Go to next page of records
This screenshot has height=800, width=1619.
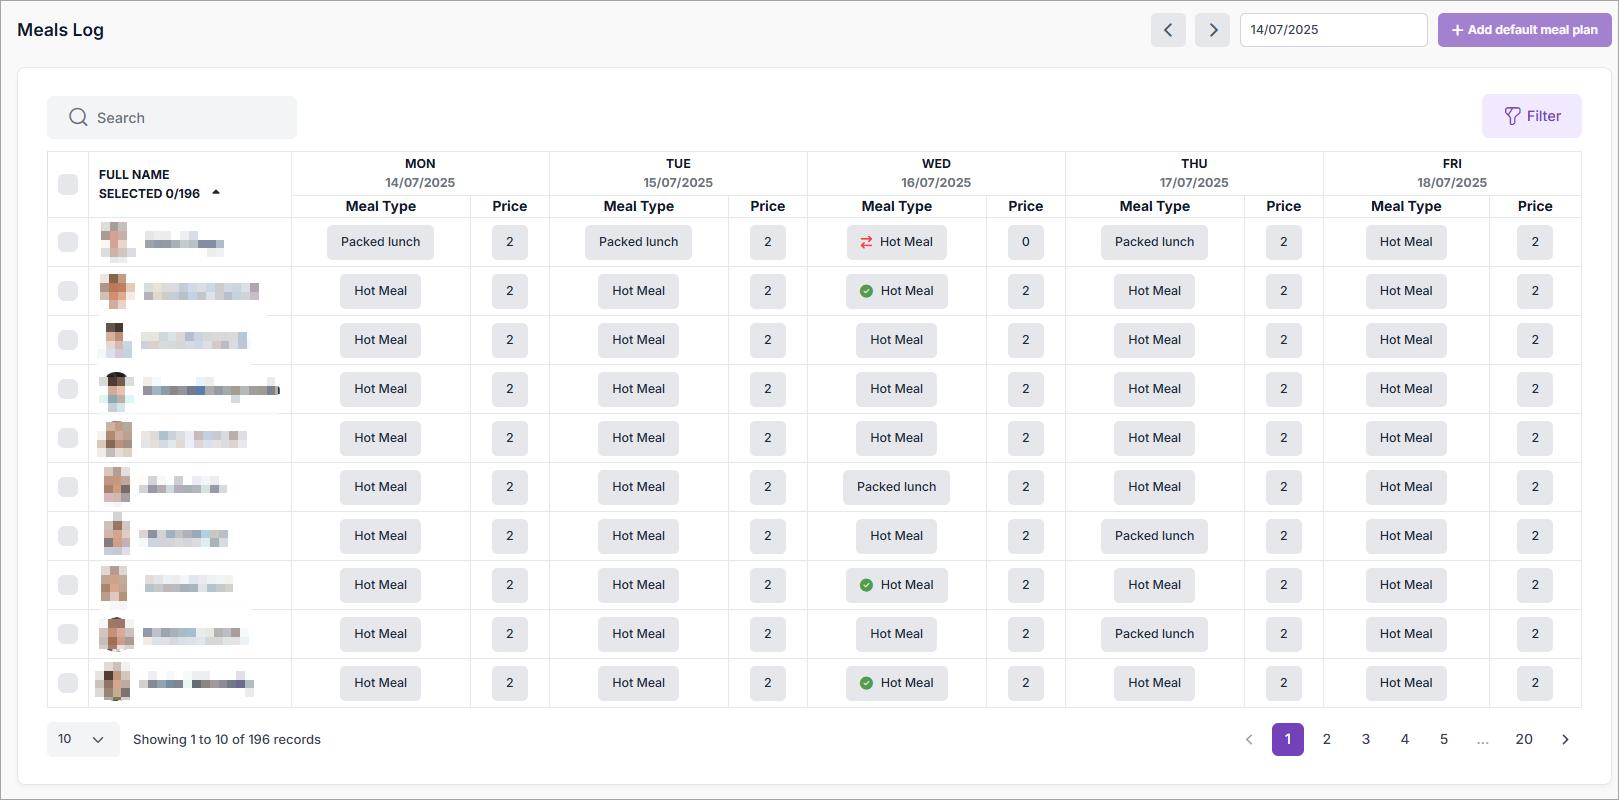(1565, 740)
